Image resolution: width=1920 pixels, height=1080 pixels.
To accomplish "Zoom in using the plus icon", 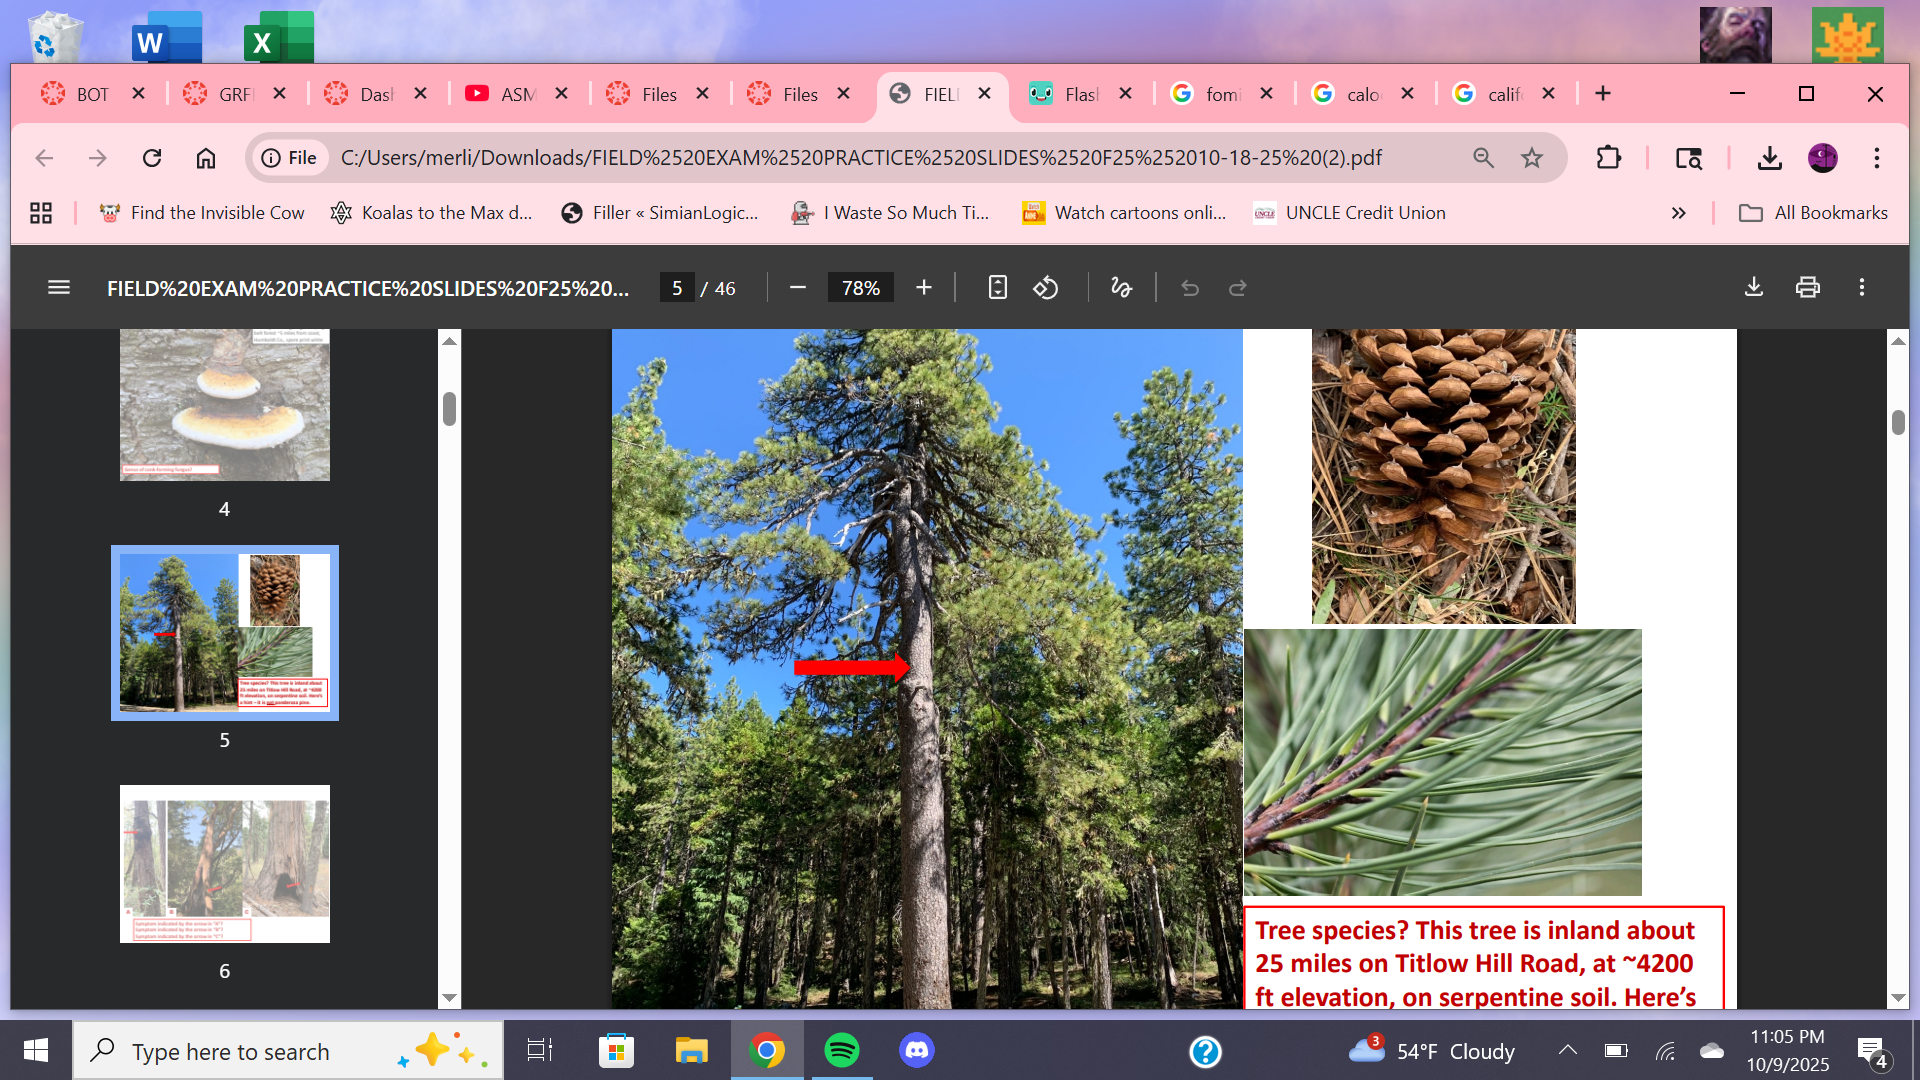I will (x=924, y=288).
